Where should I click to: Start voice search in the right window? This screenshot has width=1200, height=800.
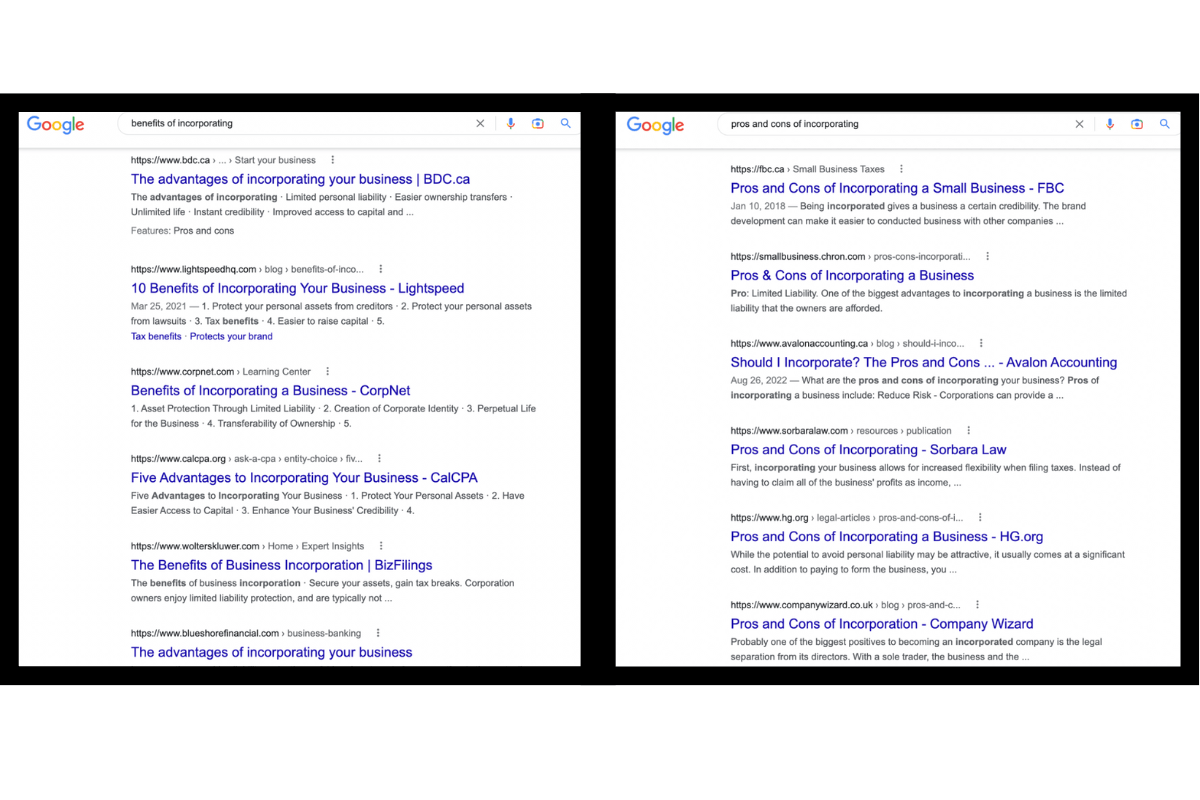[1109, 124]
